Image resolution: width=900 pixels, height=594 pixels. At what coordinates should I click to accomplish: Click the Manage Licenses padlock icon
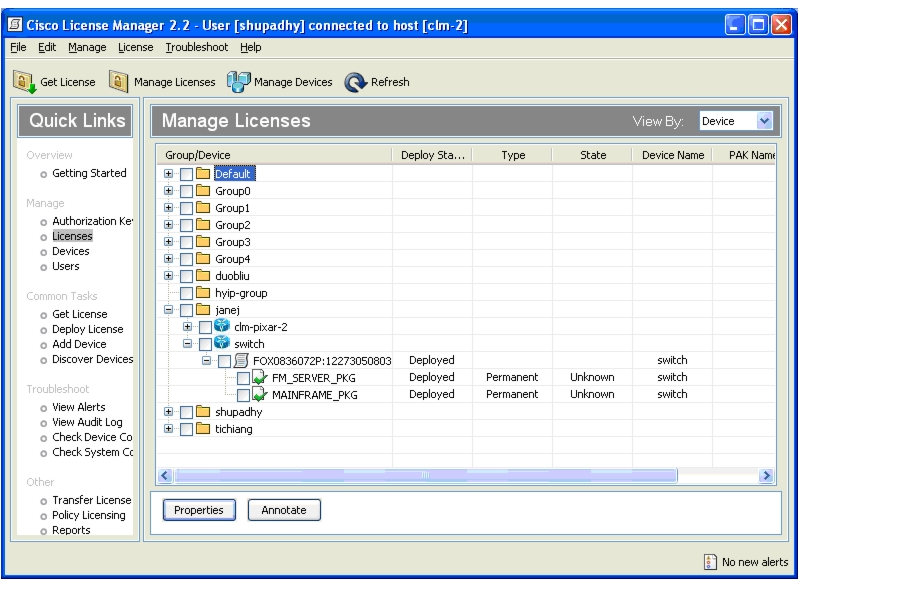pyautogui.click(x=118, y=81)
